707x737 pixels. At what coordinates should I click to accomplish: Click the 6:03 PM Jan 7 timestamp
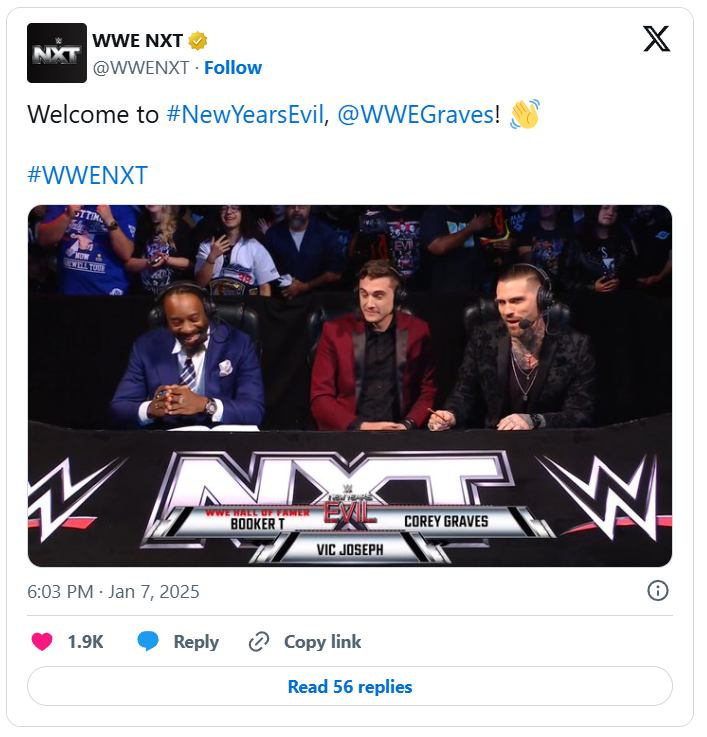pos(113,592)
